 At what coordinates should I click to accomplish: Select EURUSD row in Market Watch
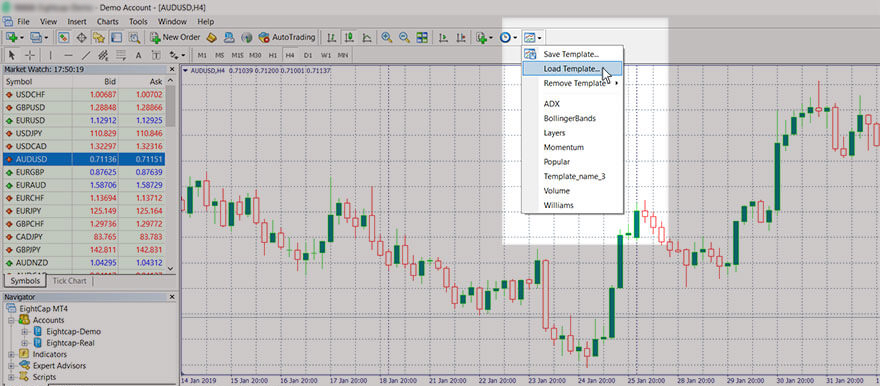tap(84, 121)
